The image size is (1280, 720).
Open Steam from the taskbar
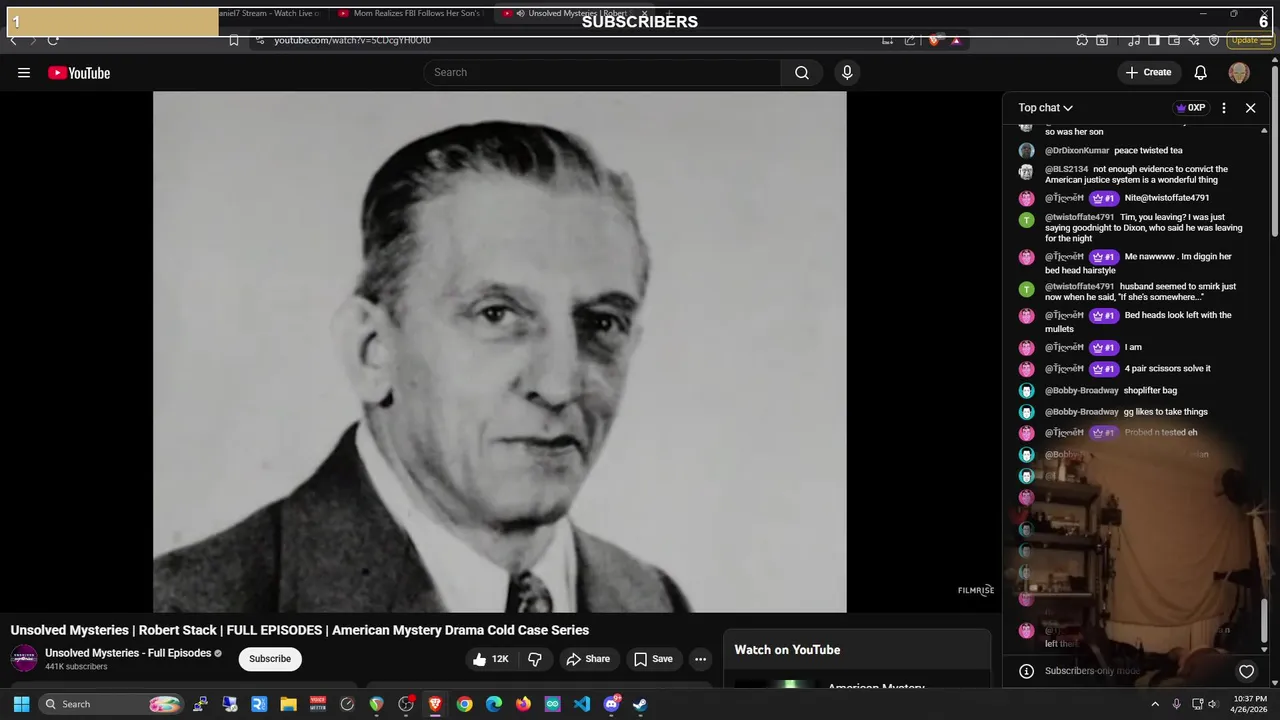pyautogui.click(x=640, y=704)
